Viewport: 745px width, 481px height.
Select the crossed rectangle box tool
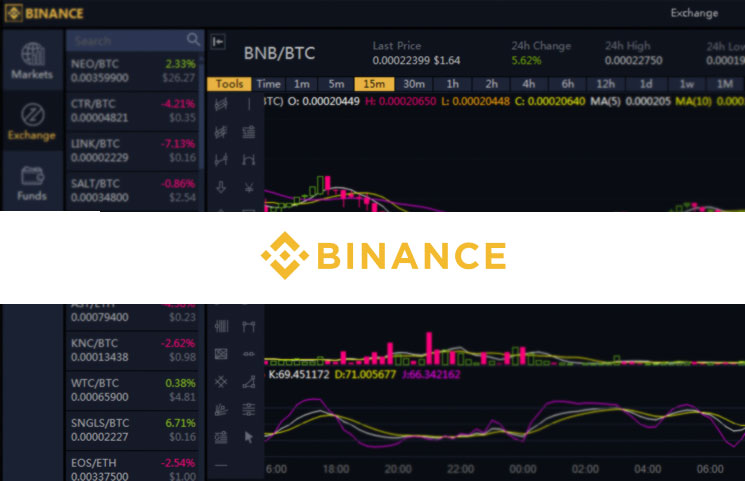[x=221, y=354]
